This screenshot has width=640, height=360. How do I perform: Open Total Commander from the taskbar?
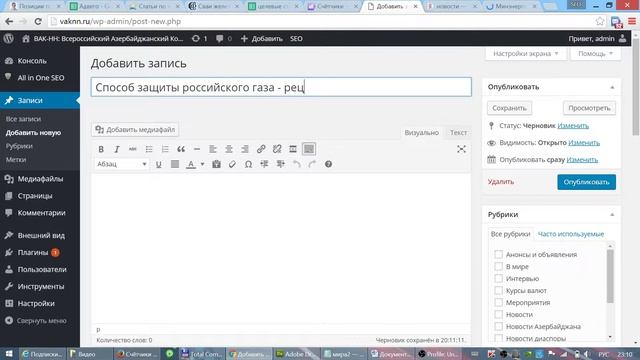[201, 354]
